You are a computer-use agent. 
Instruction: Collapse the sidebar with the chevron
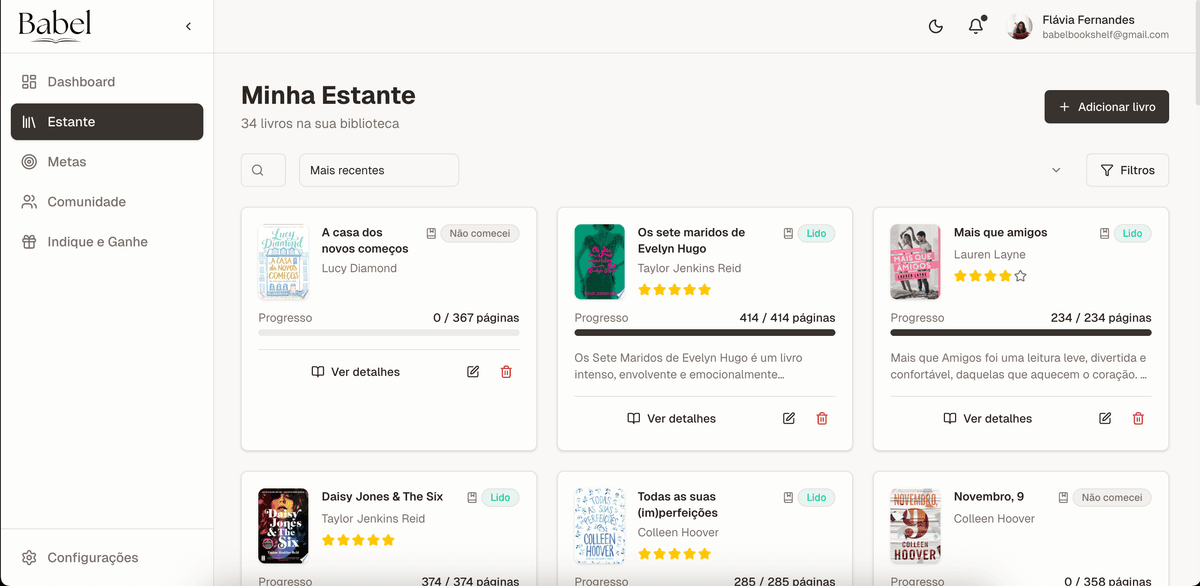pyautogui.click(x=188, y=27)
